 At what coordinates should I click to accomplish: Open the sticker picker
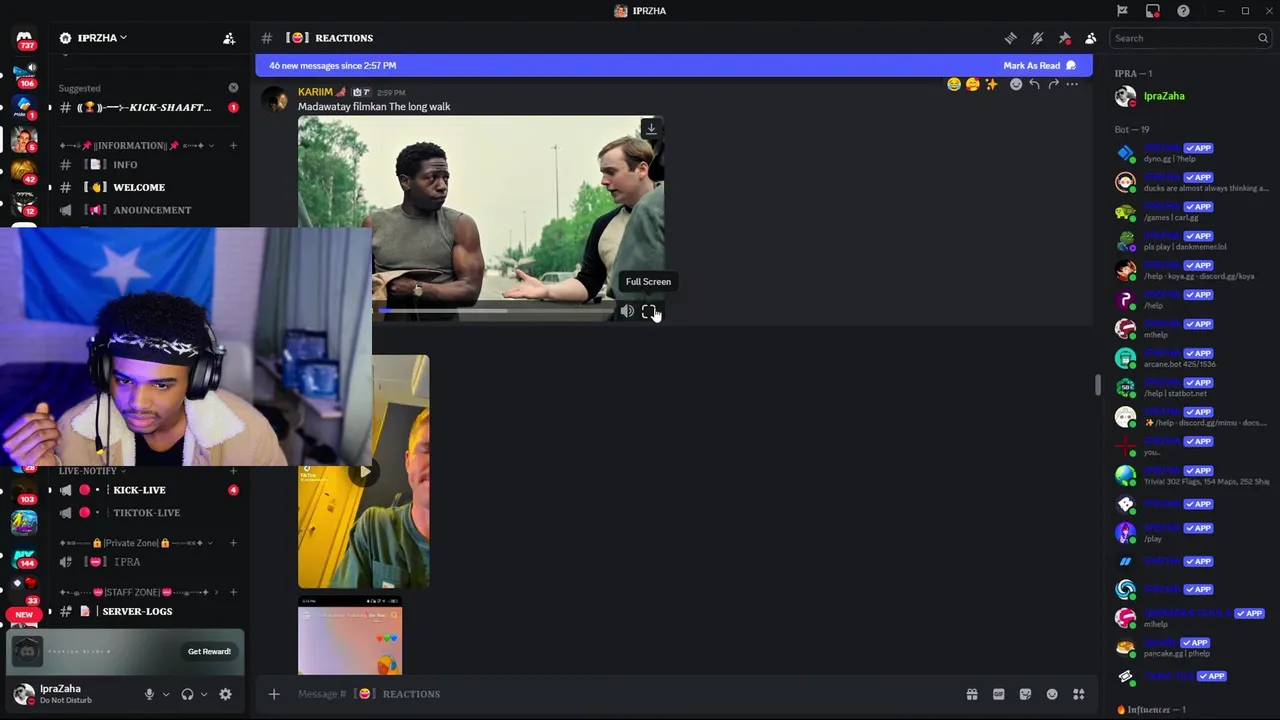pyautogui.click(x=1025, y=694)
